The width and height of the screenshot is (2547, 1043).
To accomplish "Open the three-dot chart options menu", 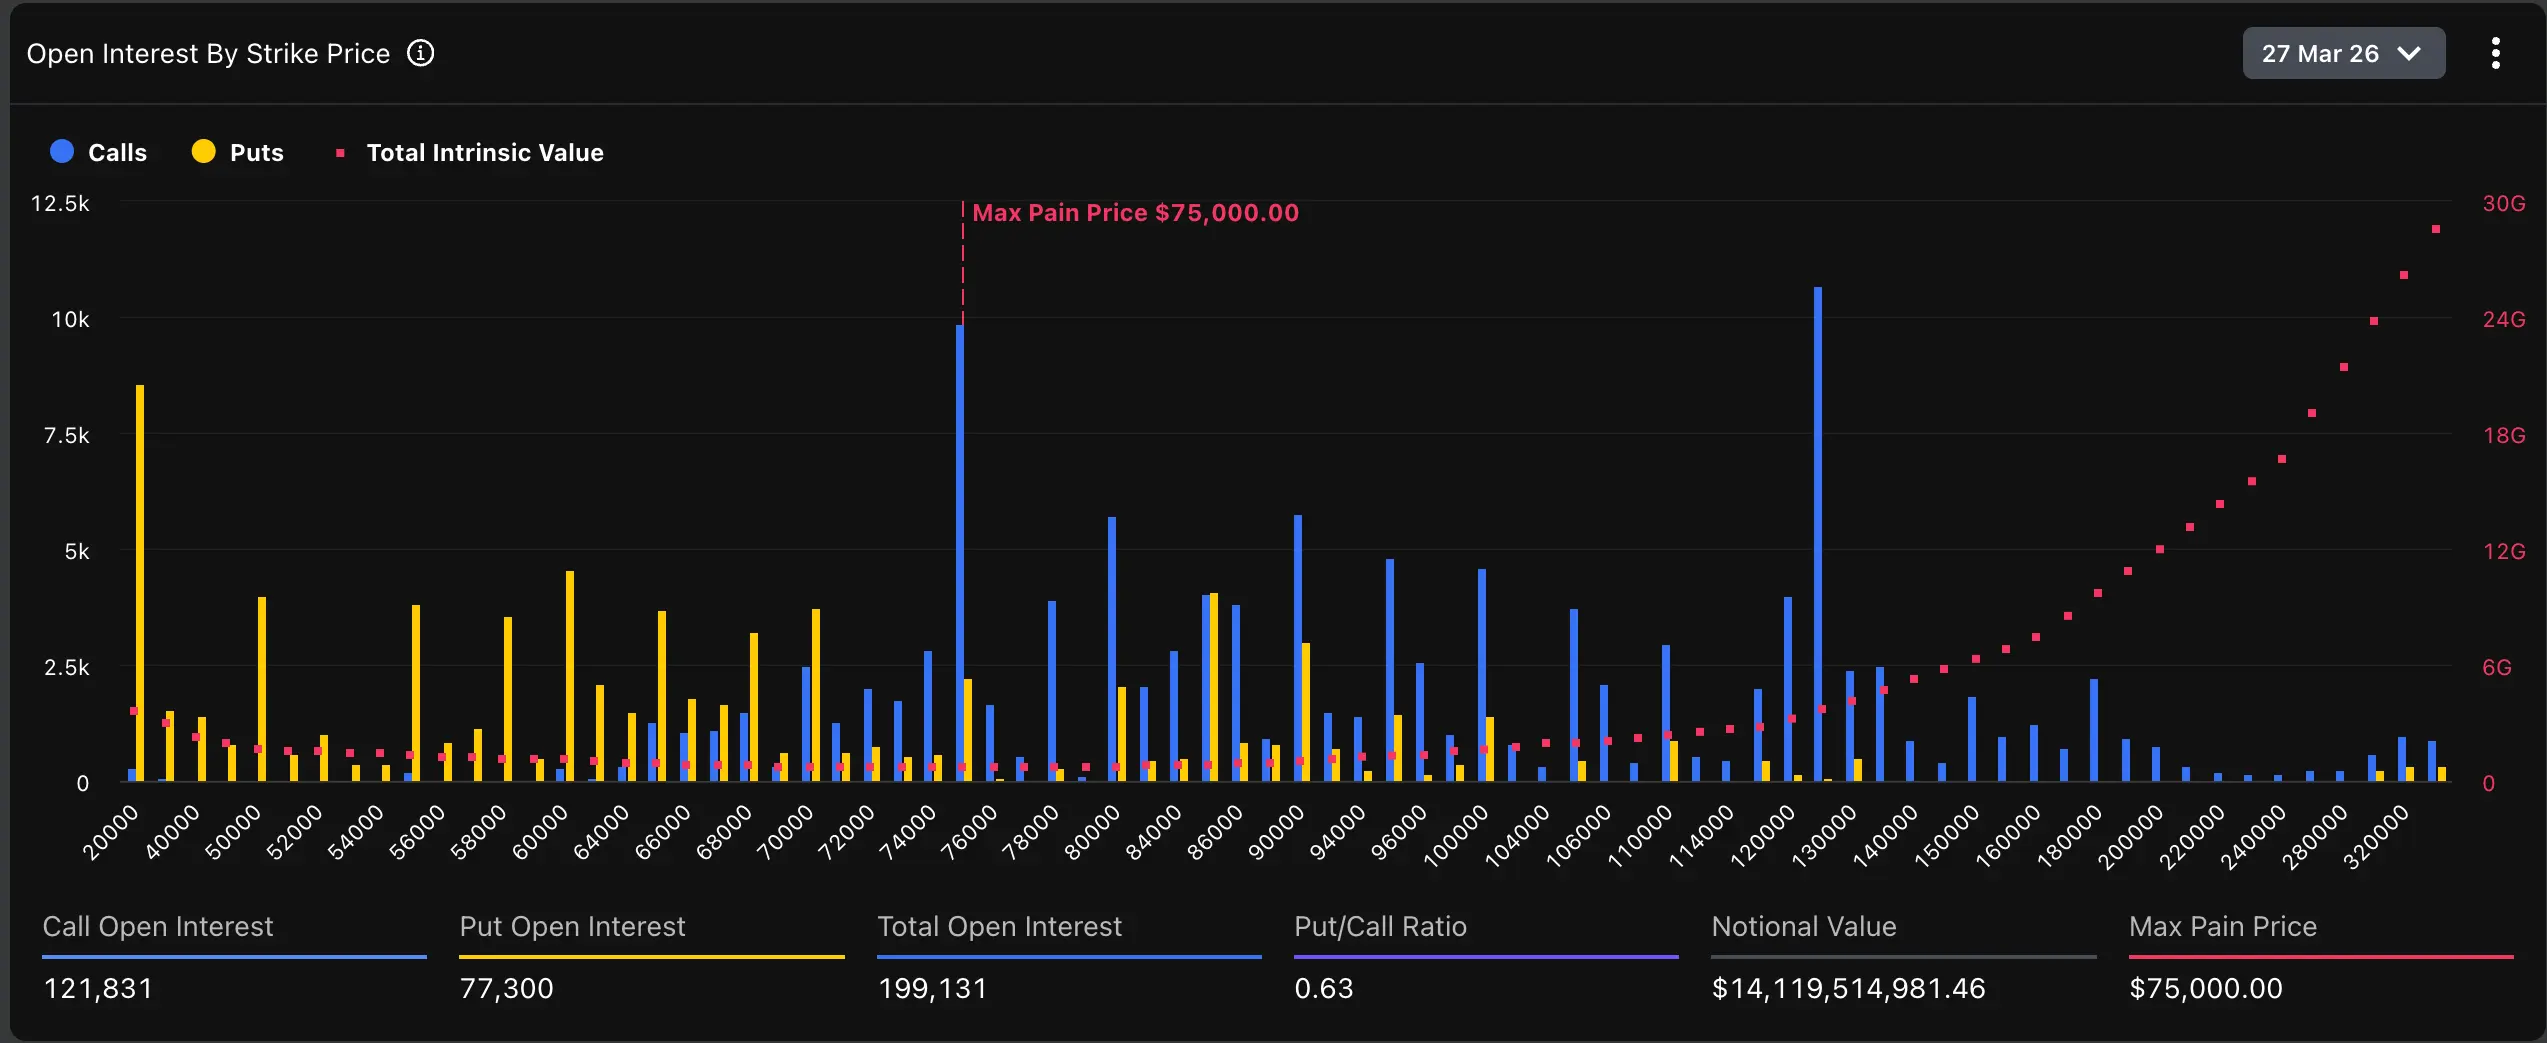I will pos(2496,53).
